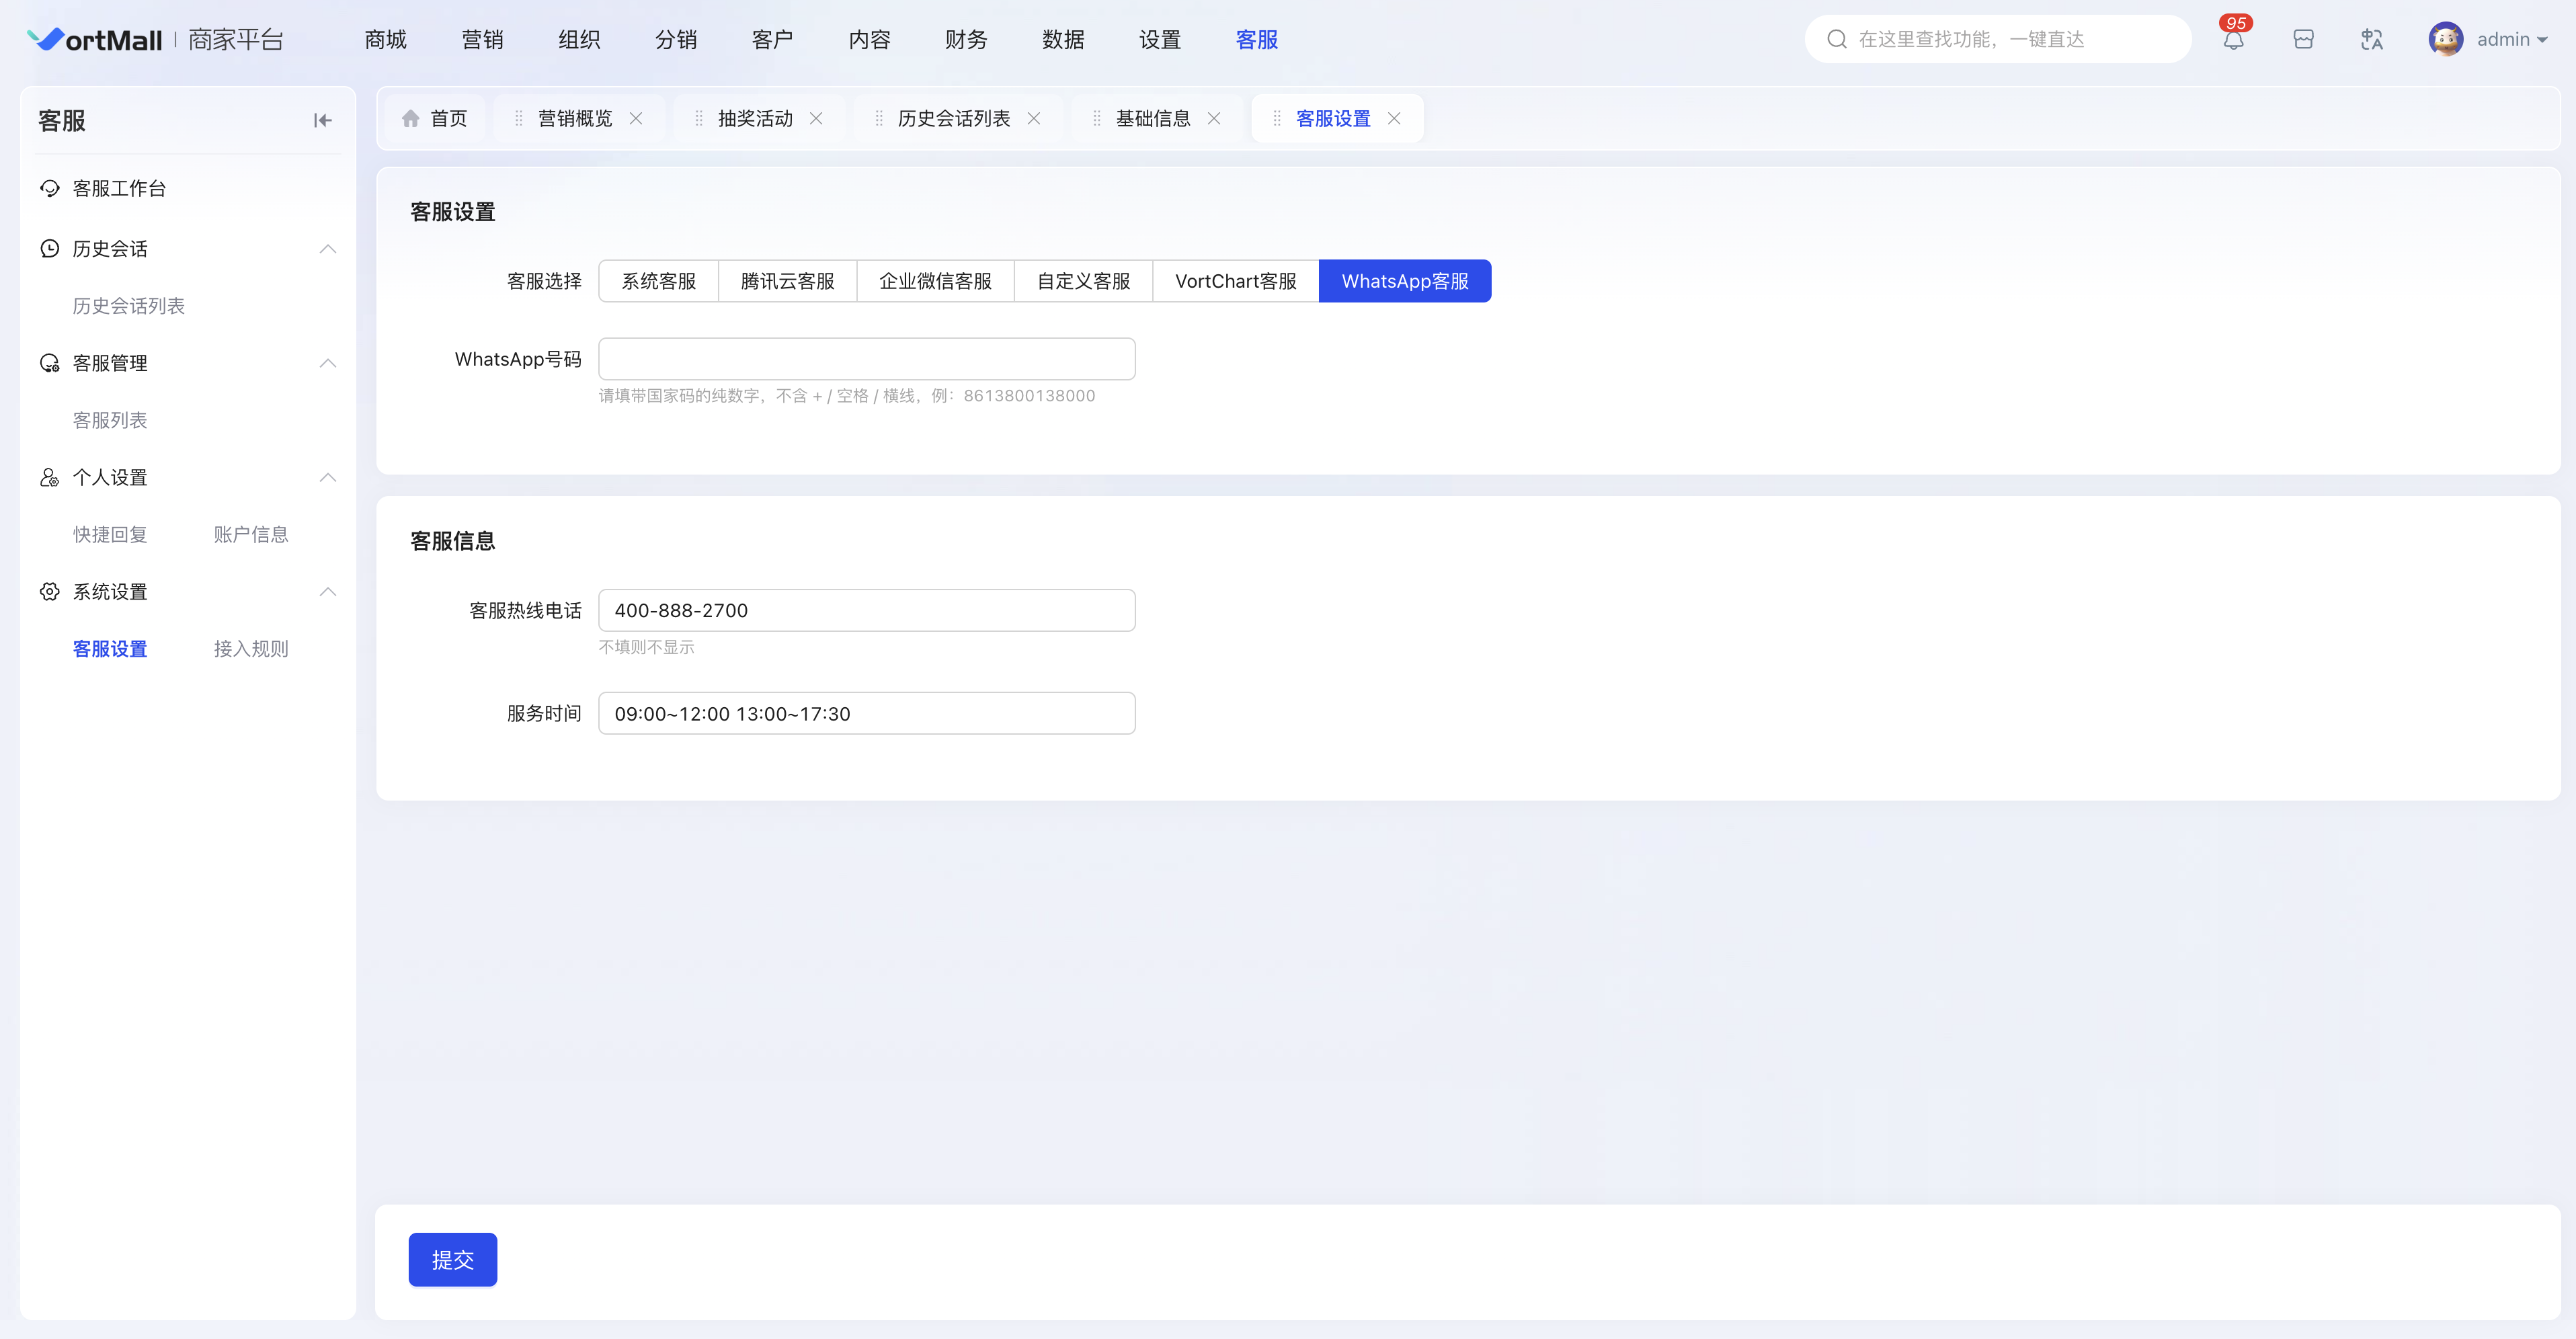
Task: Open 接入规则 in sidebar
Action: pyautogui.click(x=251, y=649)
